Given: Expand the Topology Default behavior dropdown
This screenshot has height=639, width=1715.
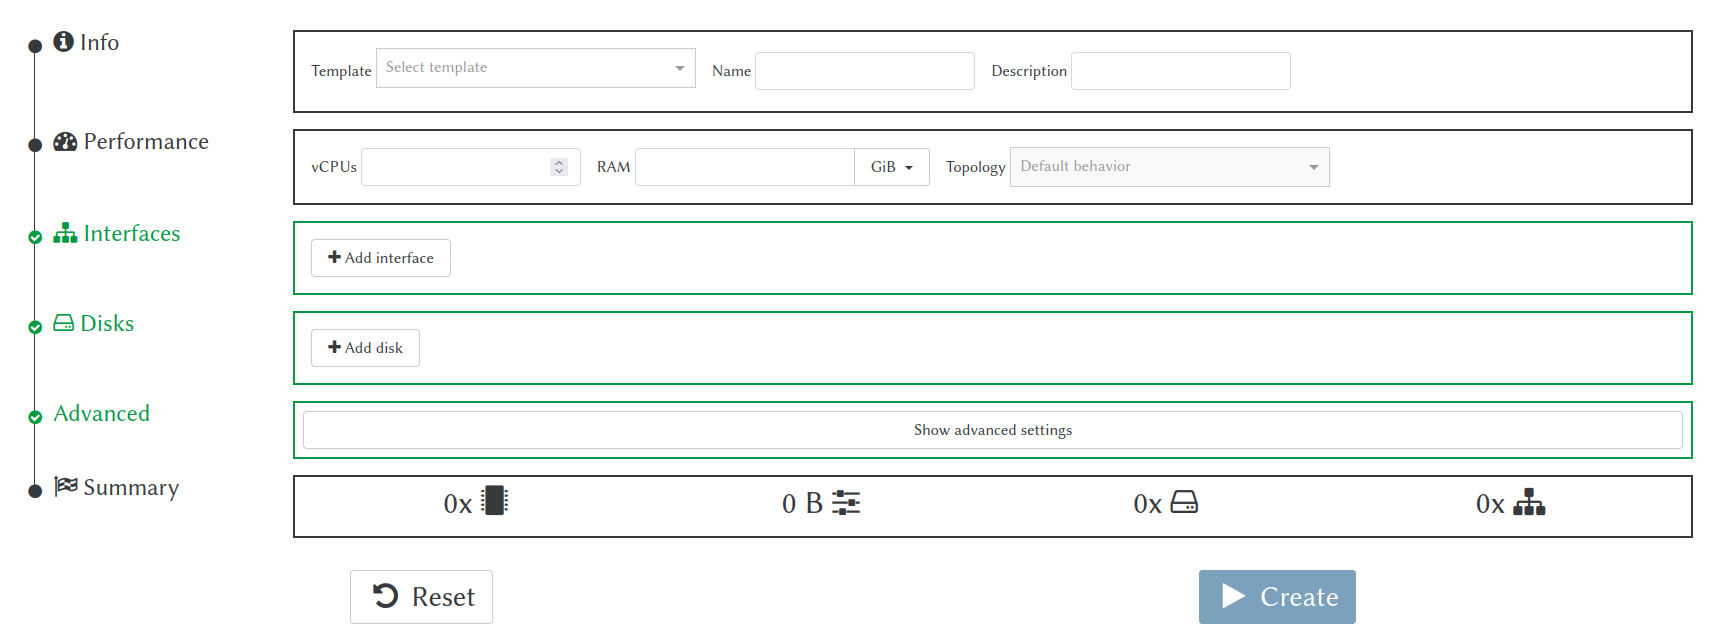Looking at the screenshot, I should (1169, 167).
